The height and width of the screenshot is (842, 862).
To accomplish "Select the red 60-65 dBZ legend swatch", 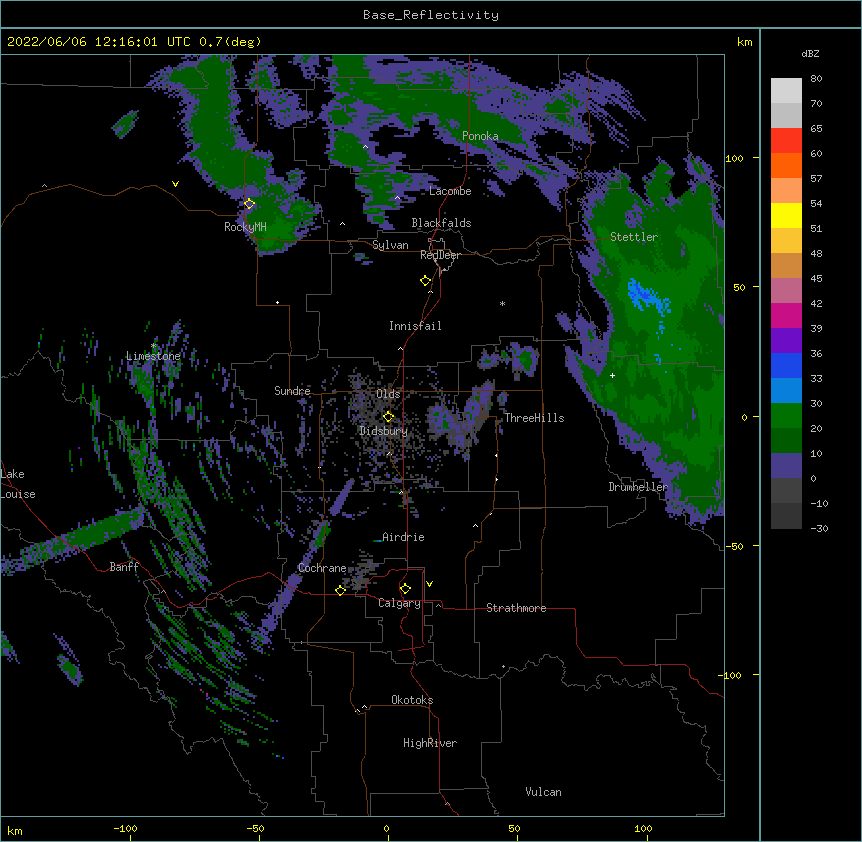I will tap(786, 141).
